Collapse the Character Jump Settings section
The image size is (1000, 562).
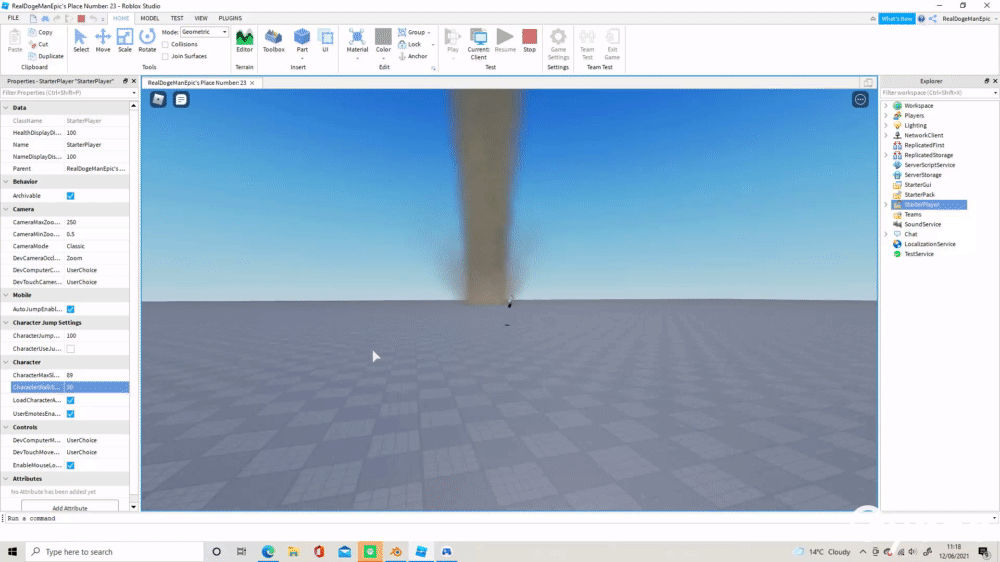pos(6,323)
